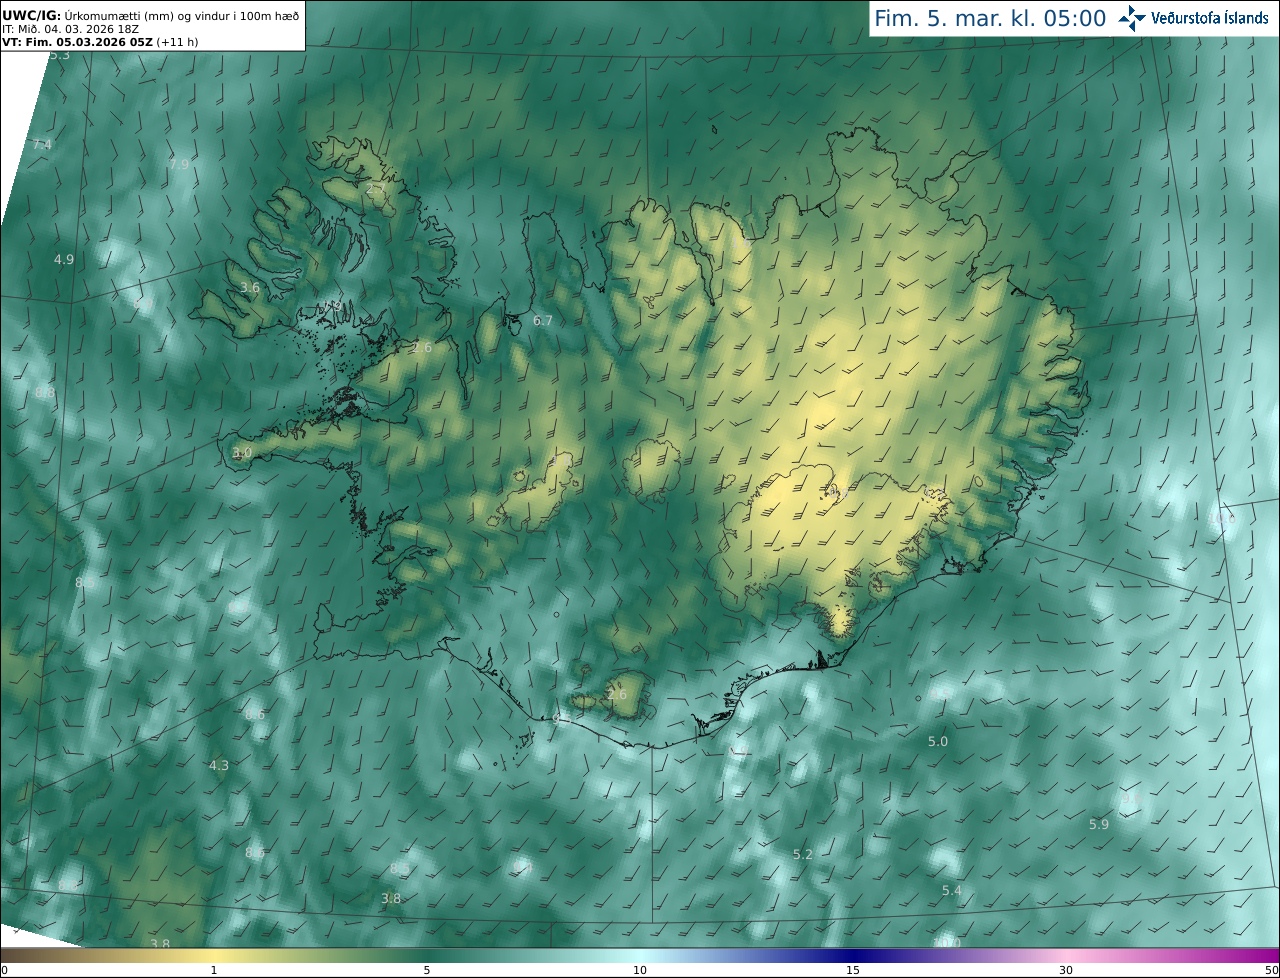Click the '5.4' map value

click(952, 890)
